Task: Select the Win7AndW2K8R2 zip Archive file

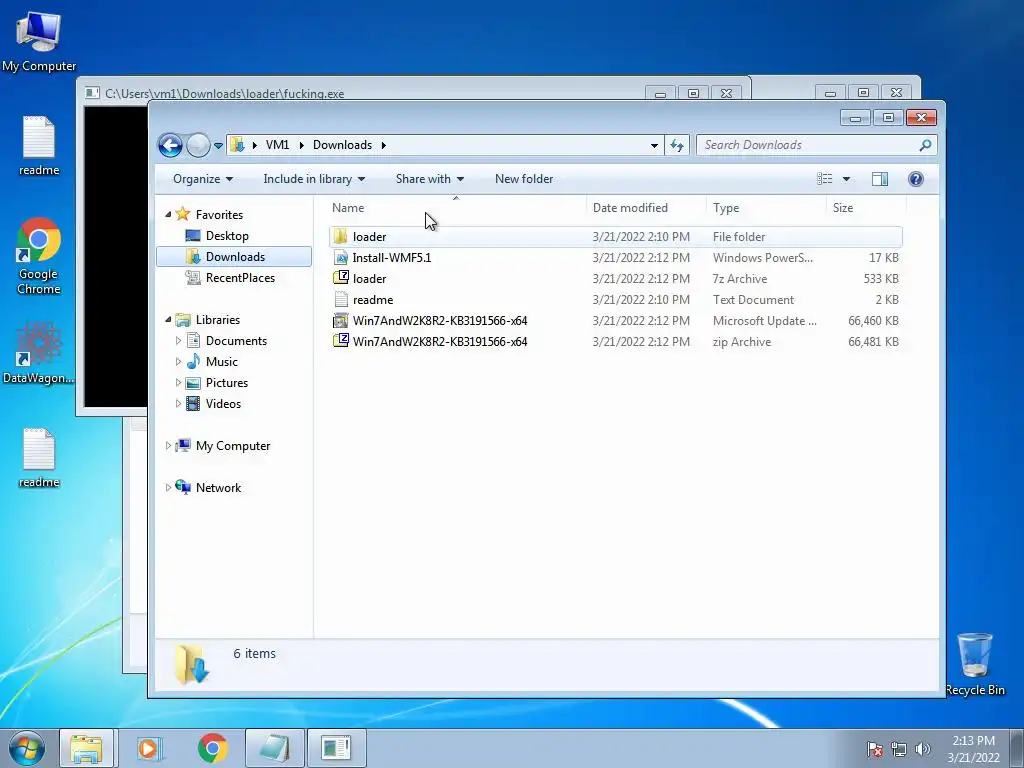Action: (616, 342)
